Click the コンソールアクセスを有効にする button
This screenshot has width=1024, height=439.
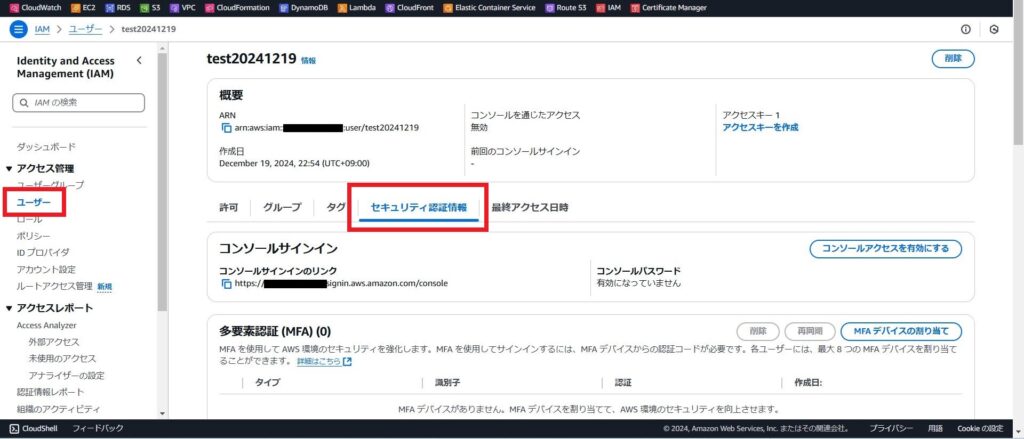coord(885,248)
